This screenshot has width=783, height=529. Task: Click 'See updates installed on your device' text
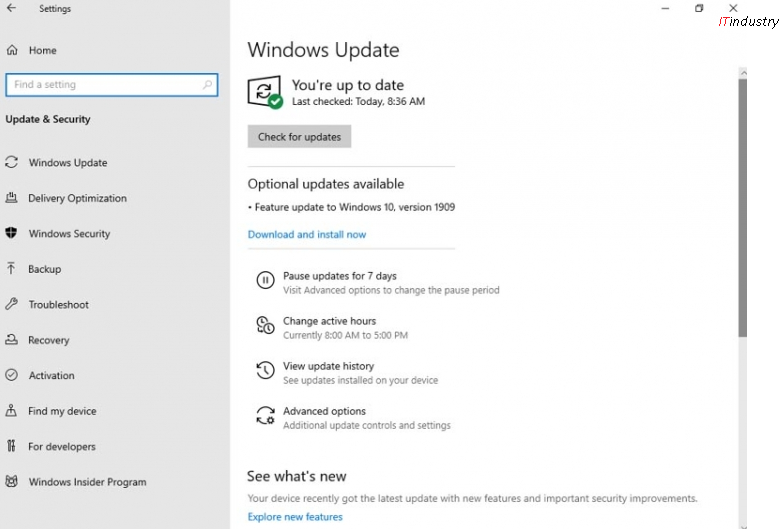click(360, 380)
